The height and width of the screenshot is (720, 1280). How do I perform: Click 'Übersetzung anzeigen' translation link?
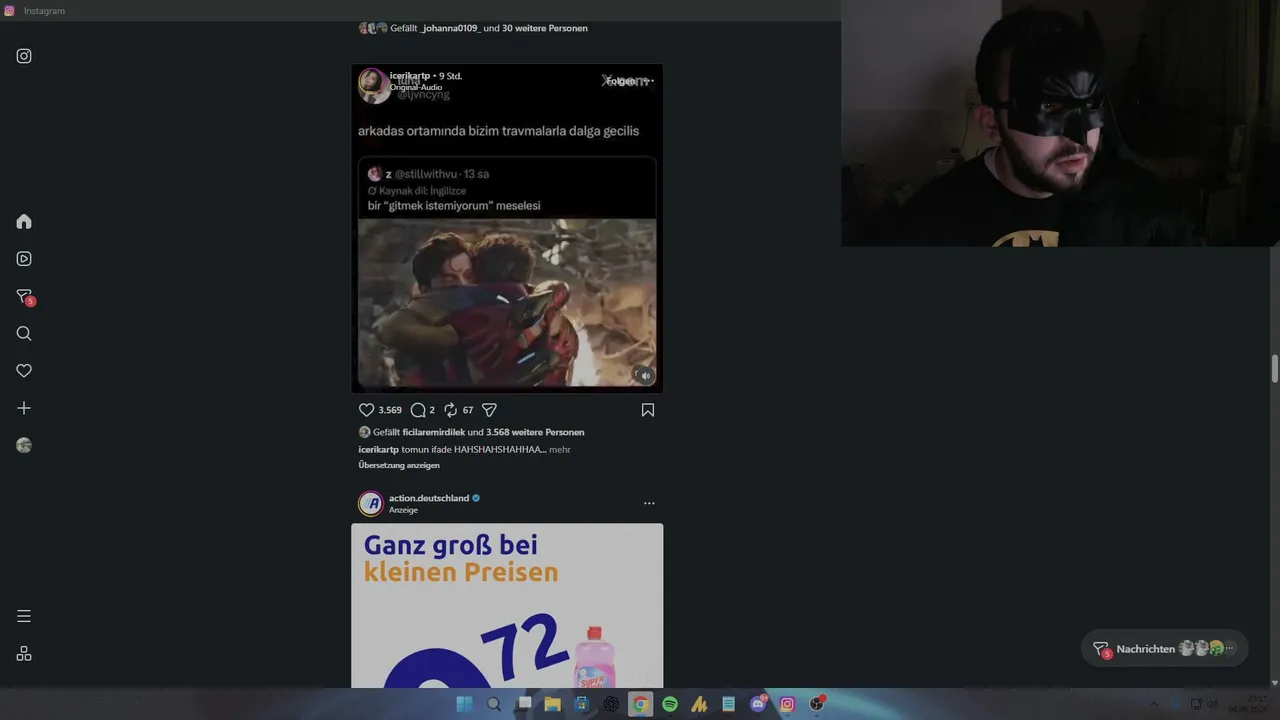pyautogui.click(x=399, y=465)
